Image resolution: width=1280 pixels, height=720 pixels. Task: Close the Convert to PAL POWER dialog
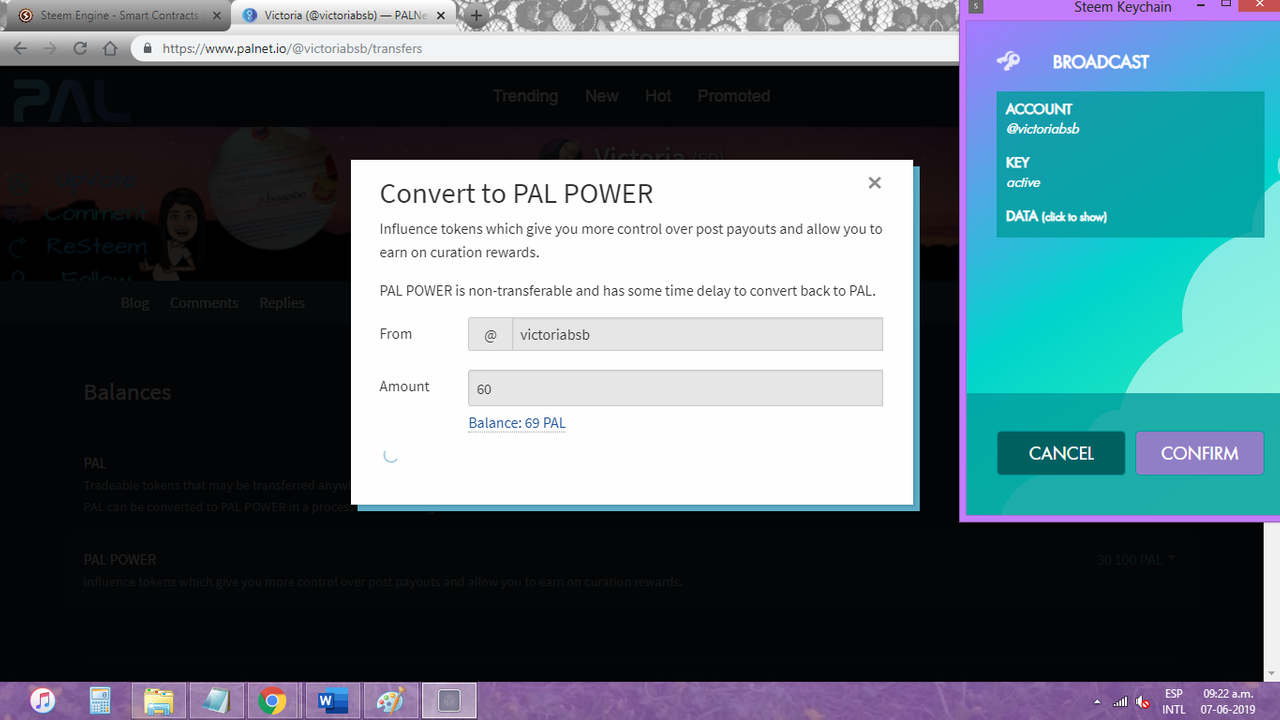874,183
